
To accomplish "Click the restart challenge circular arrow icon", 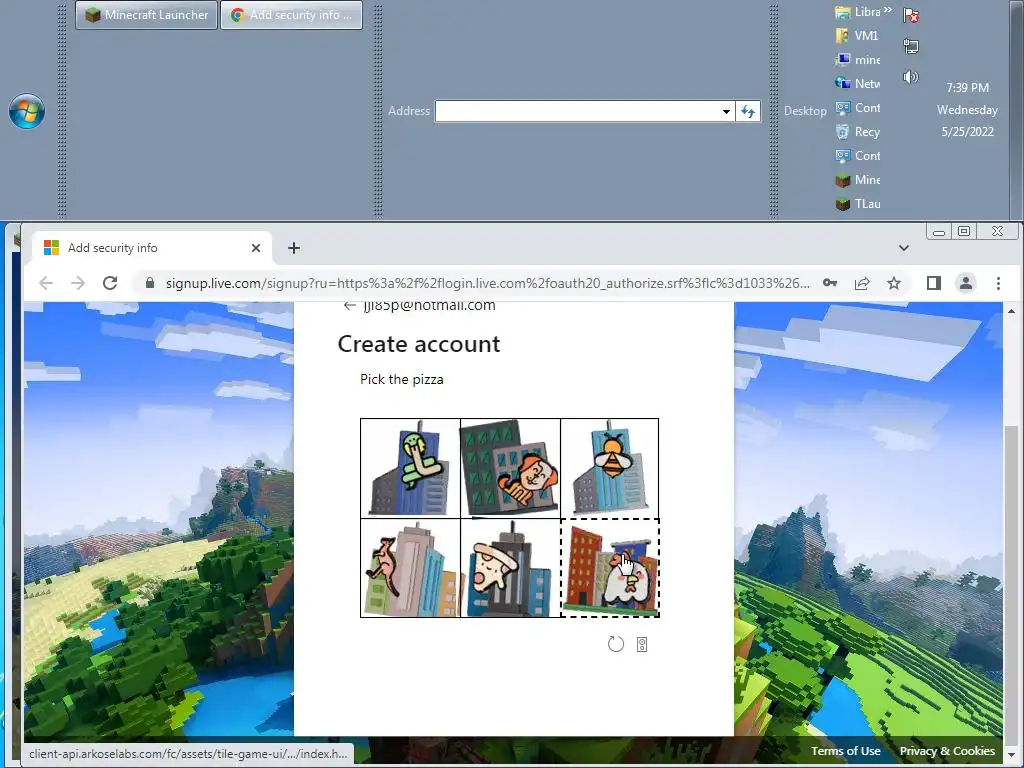I will point(615,645).
